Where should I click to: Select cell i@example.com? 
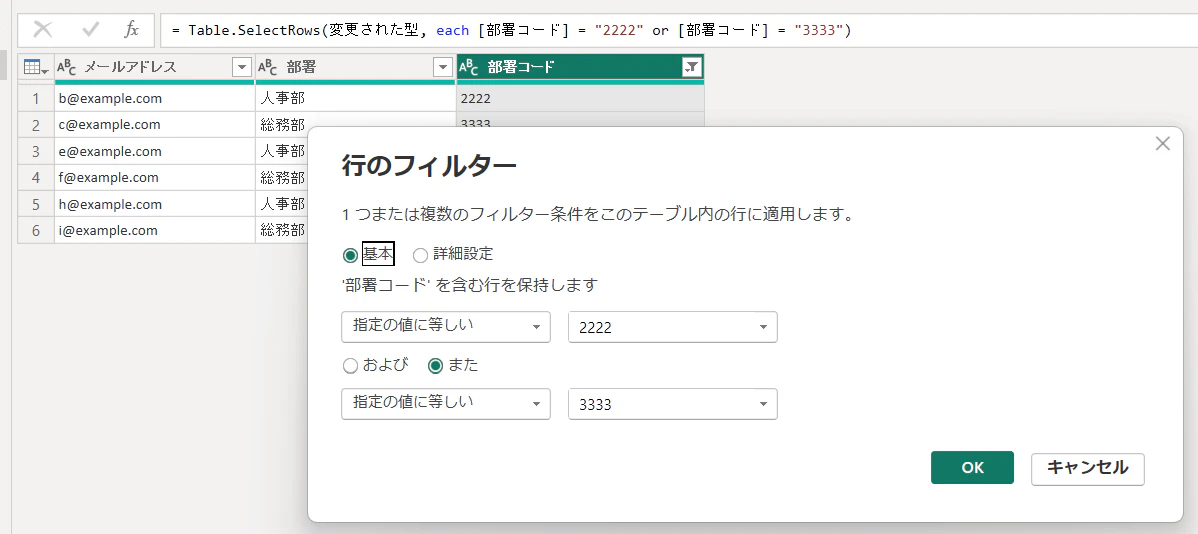(154, 230)
